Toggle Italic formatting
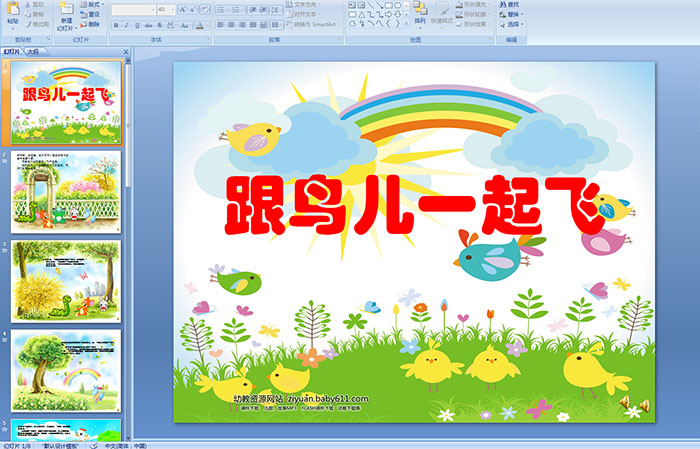Screen dimensions: 700x449 point(125,25)
